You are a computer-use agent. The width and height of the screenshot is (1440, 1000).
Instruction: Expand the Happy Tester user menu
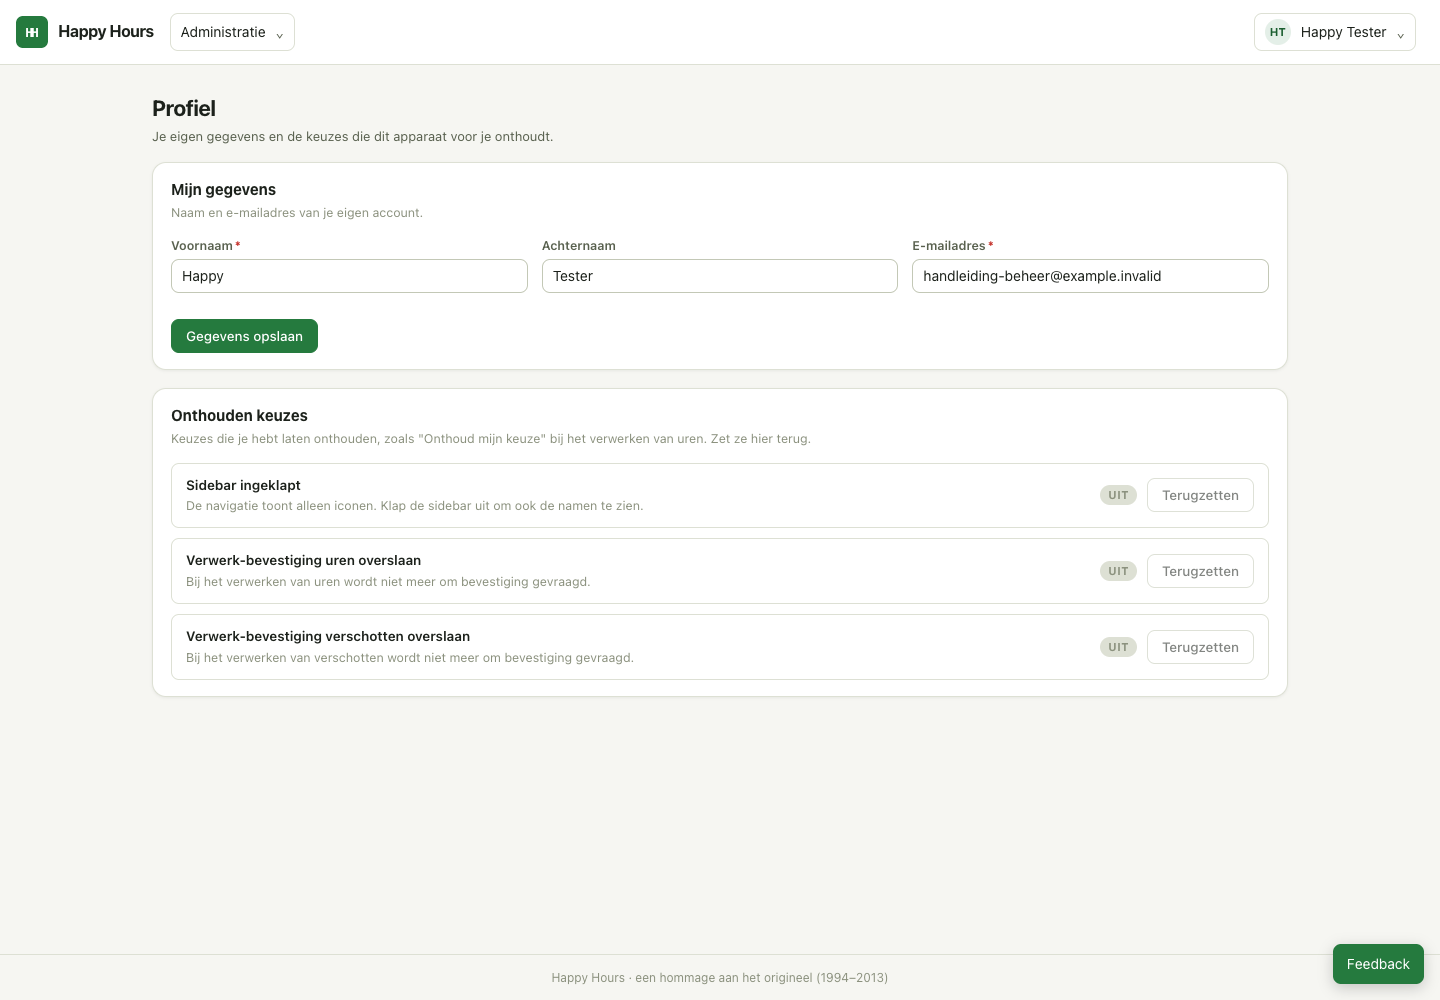pyautogui.click(x=1334, y=32)
